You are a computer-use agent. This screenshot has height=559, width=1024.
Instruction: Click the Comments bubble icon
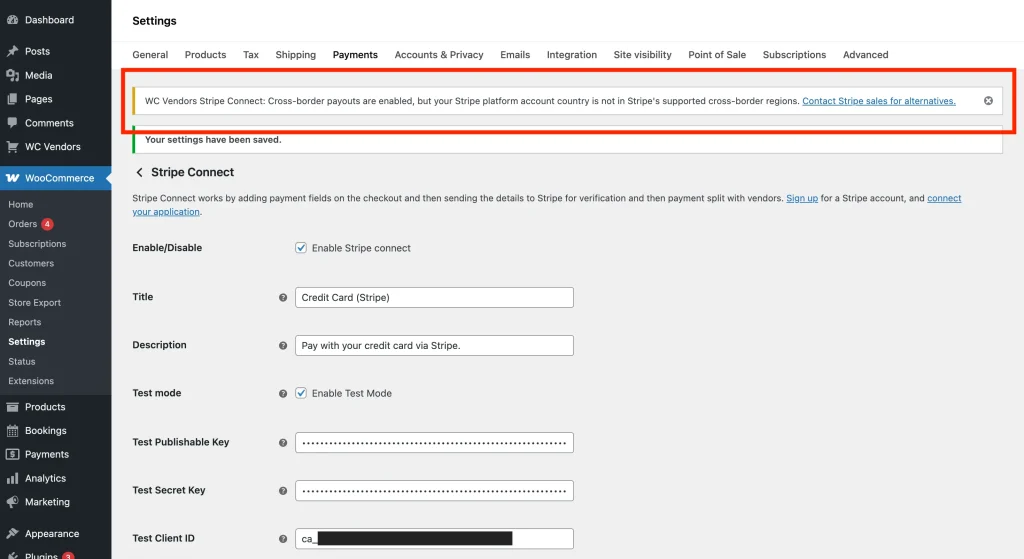pos(12,123)
